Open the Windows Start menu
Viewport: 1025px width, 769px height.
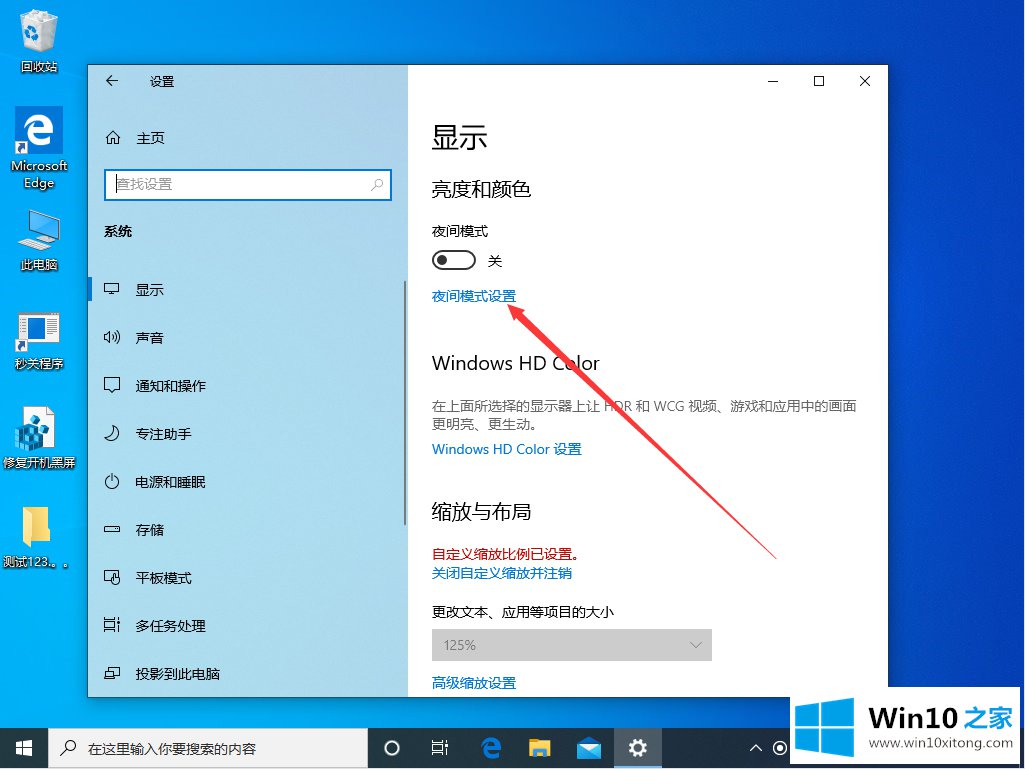pyautogui.click(x=24, y=747)
